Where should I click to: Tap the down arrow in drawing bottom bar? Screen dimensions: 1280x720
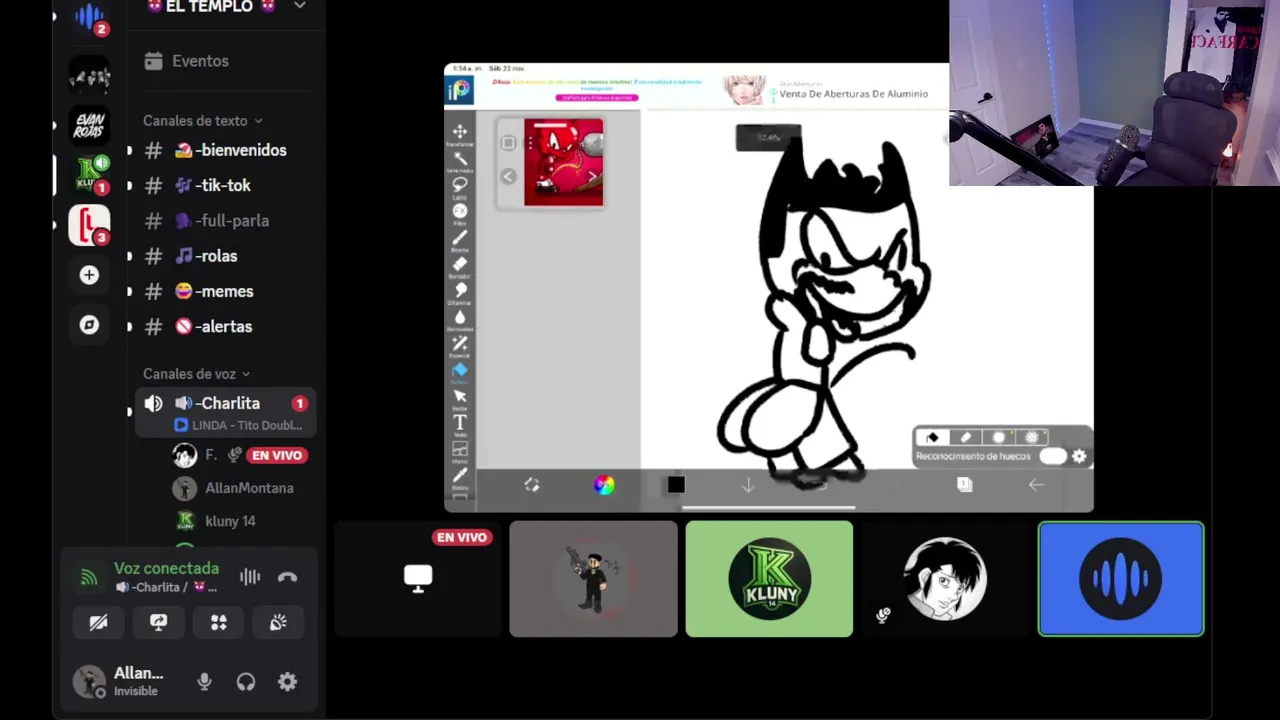pos(748,485)
